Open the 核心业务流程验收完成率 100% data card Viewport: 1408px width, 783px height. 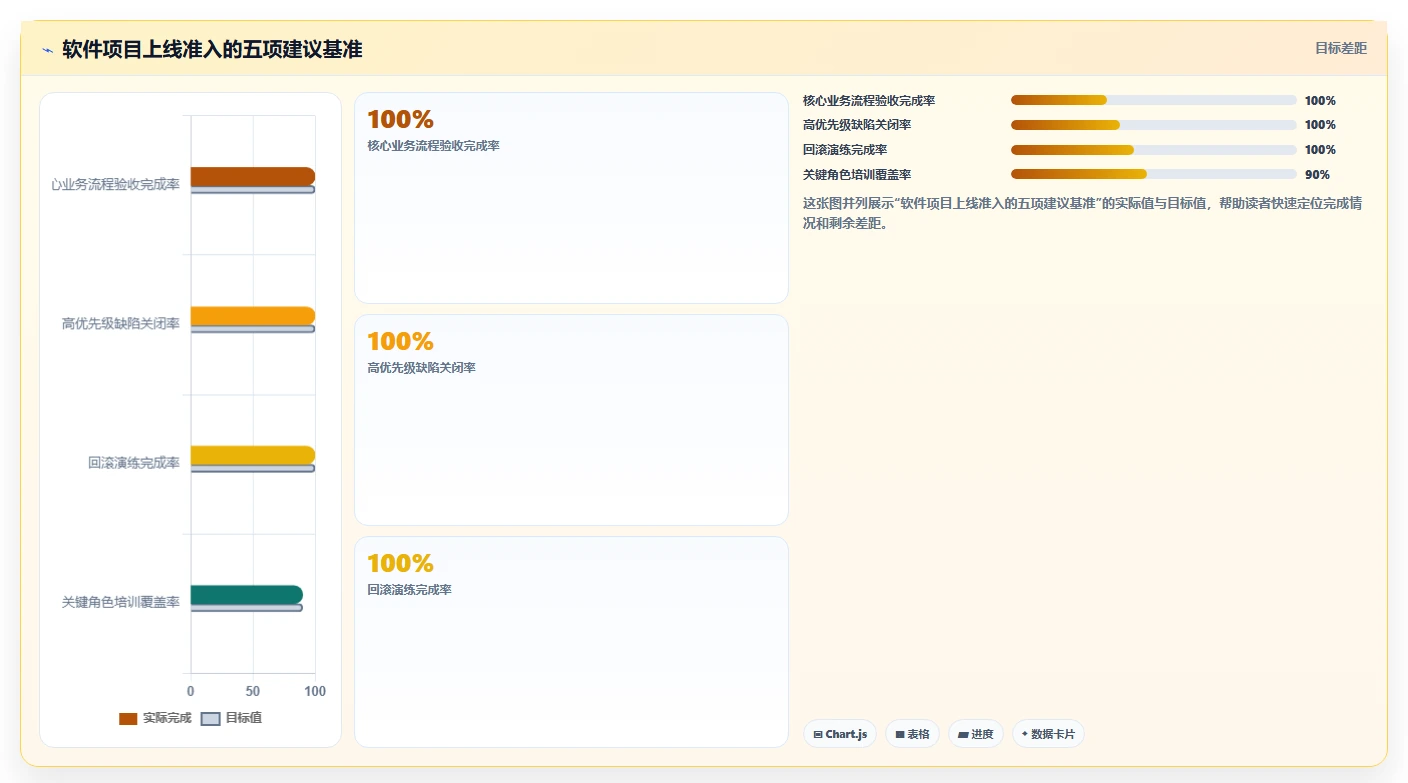pyautogui.click(x=571, y=198)
